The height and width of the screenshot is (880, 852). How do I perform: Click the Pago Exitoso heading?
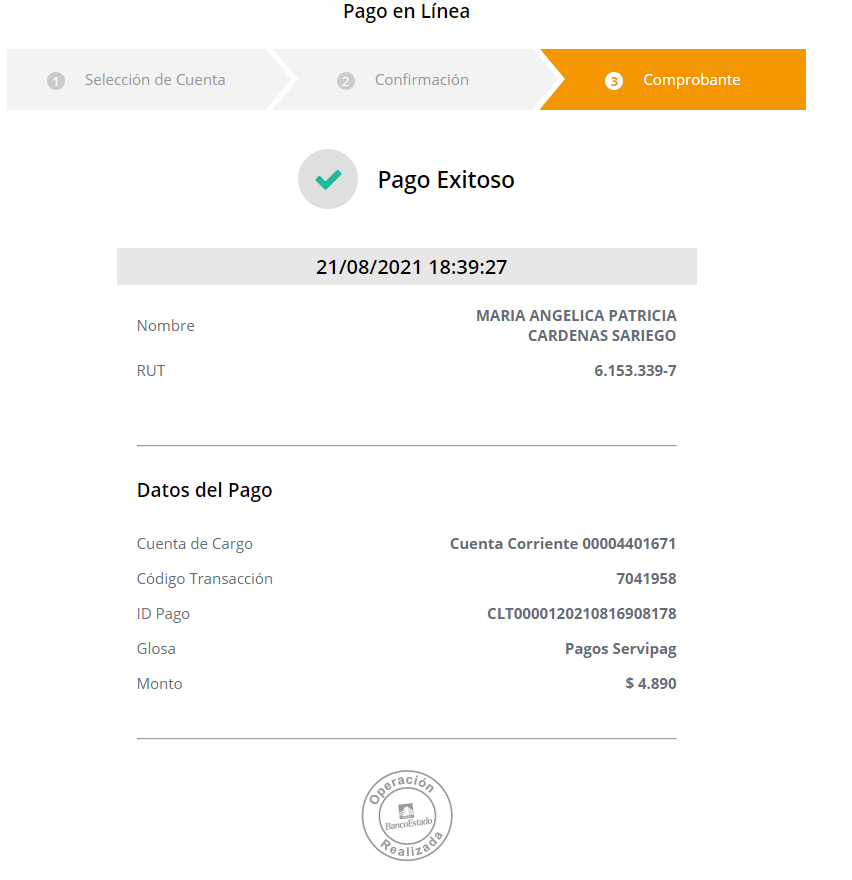446,180
